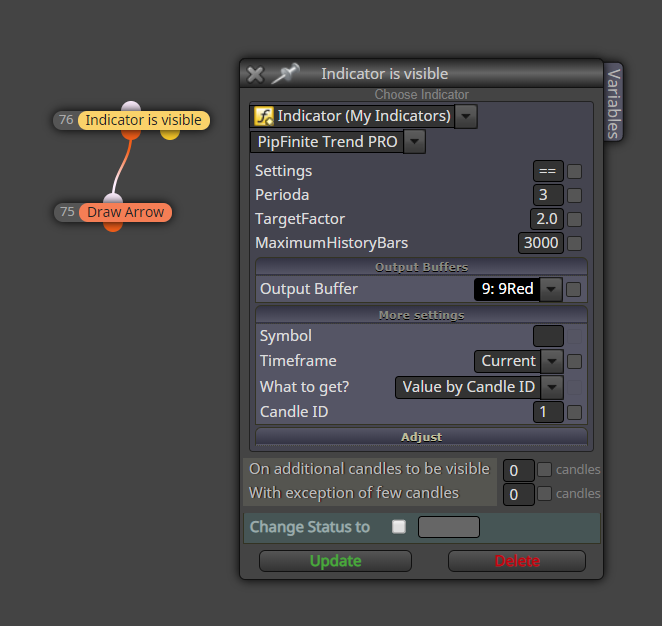Click the 9: 9Red buffer value

[507, 289]
